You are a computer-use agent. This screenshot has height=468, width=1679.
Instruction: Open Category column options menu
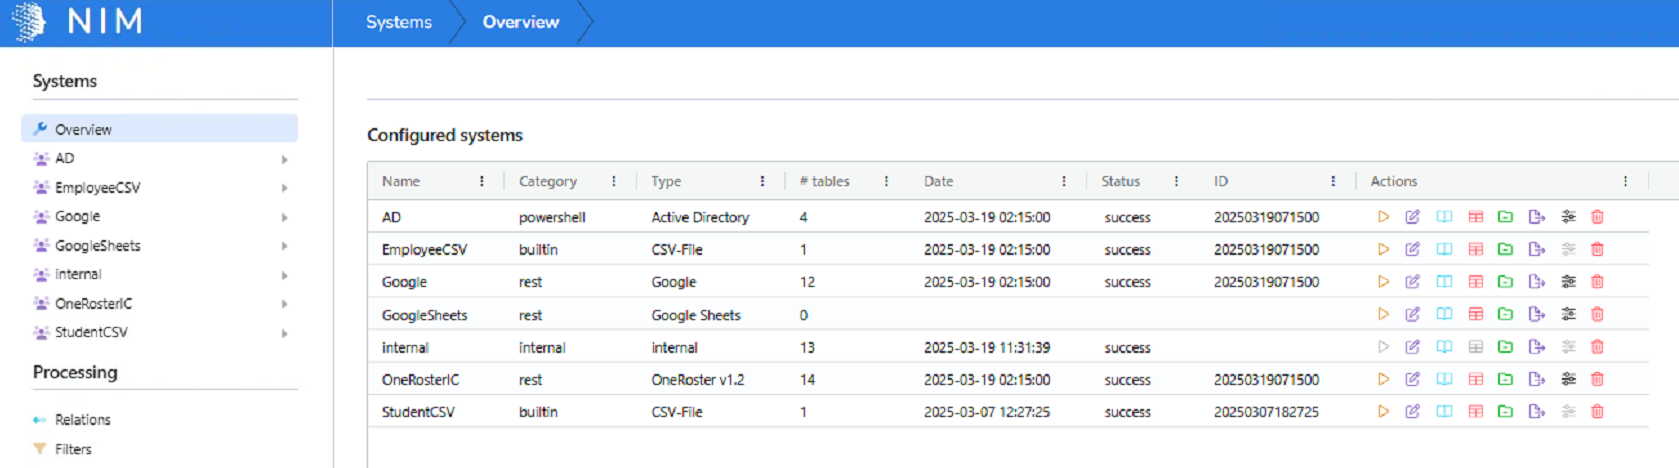(614, 181)
